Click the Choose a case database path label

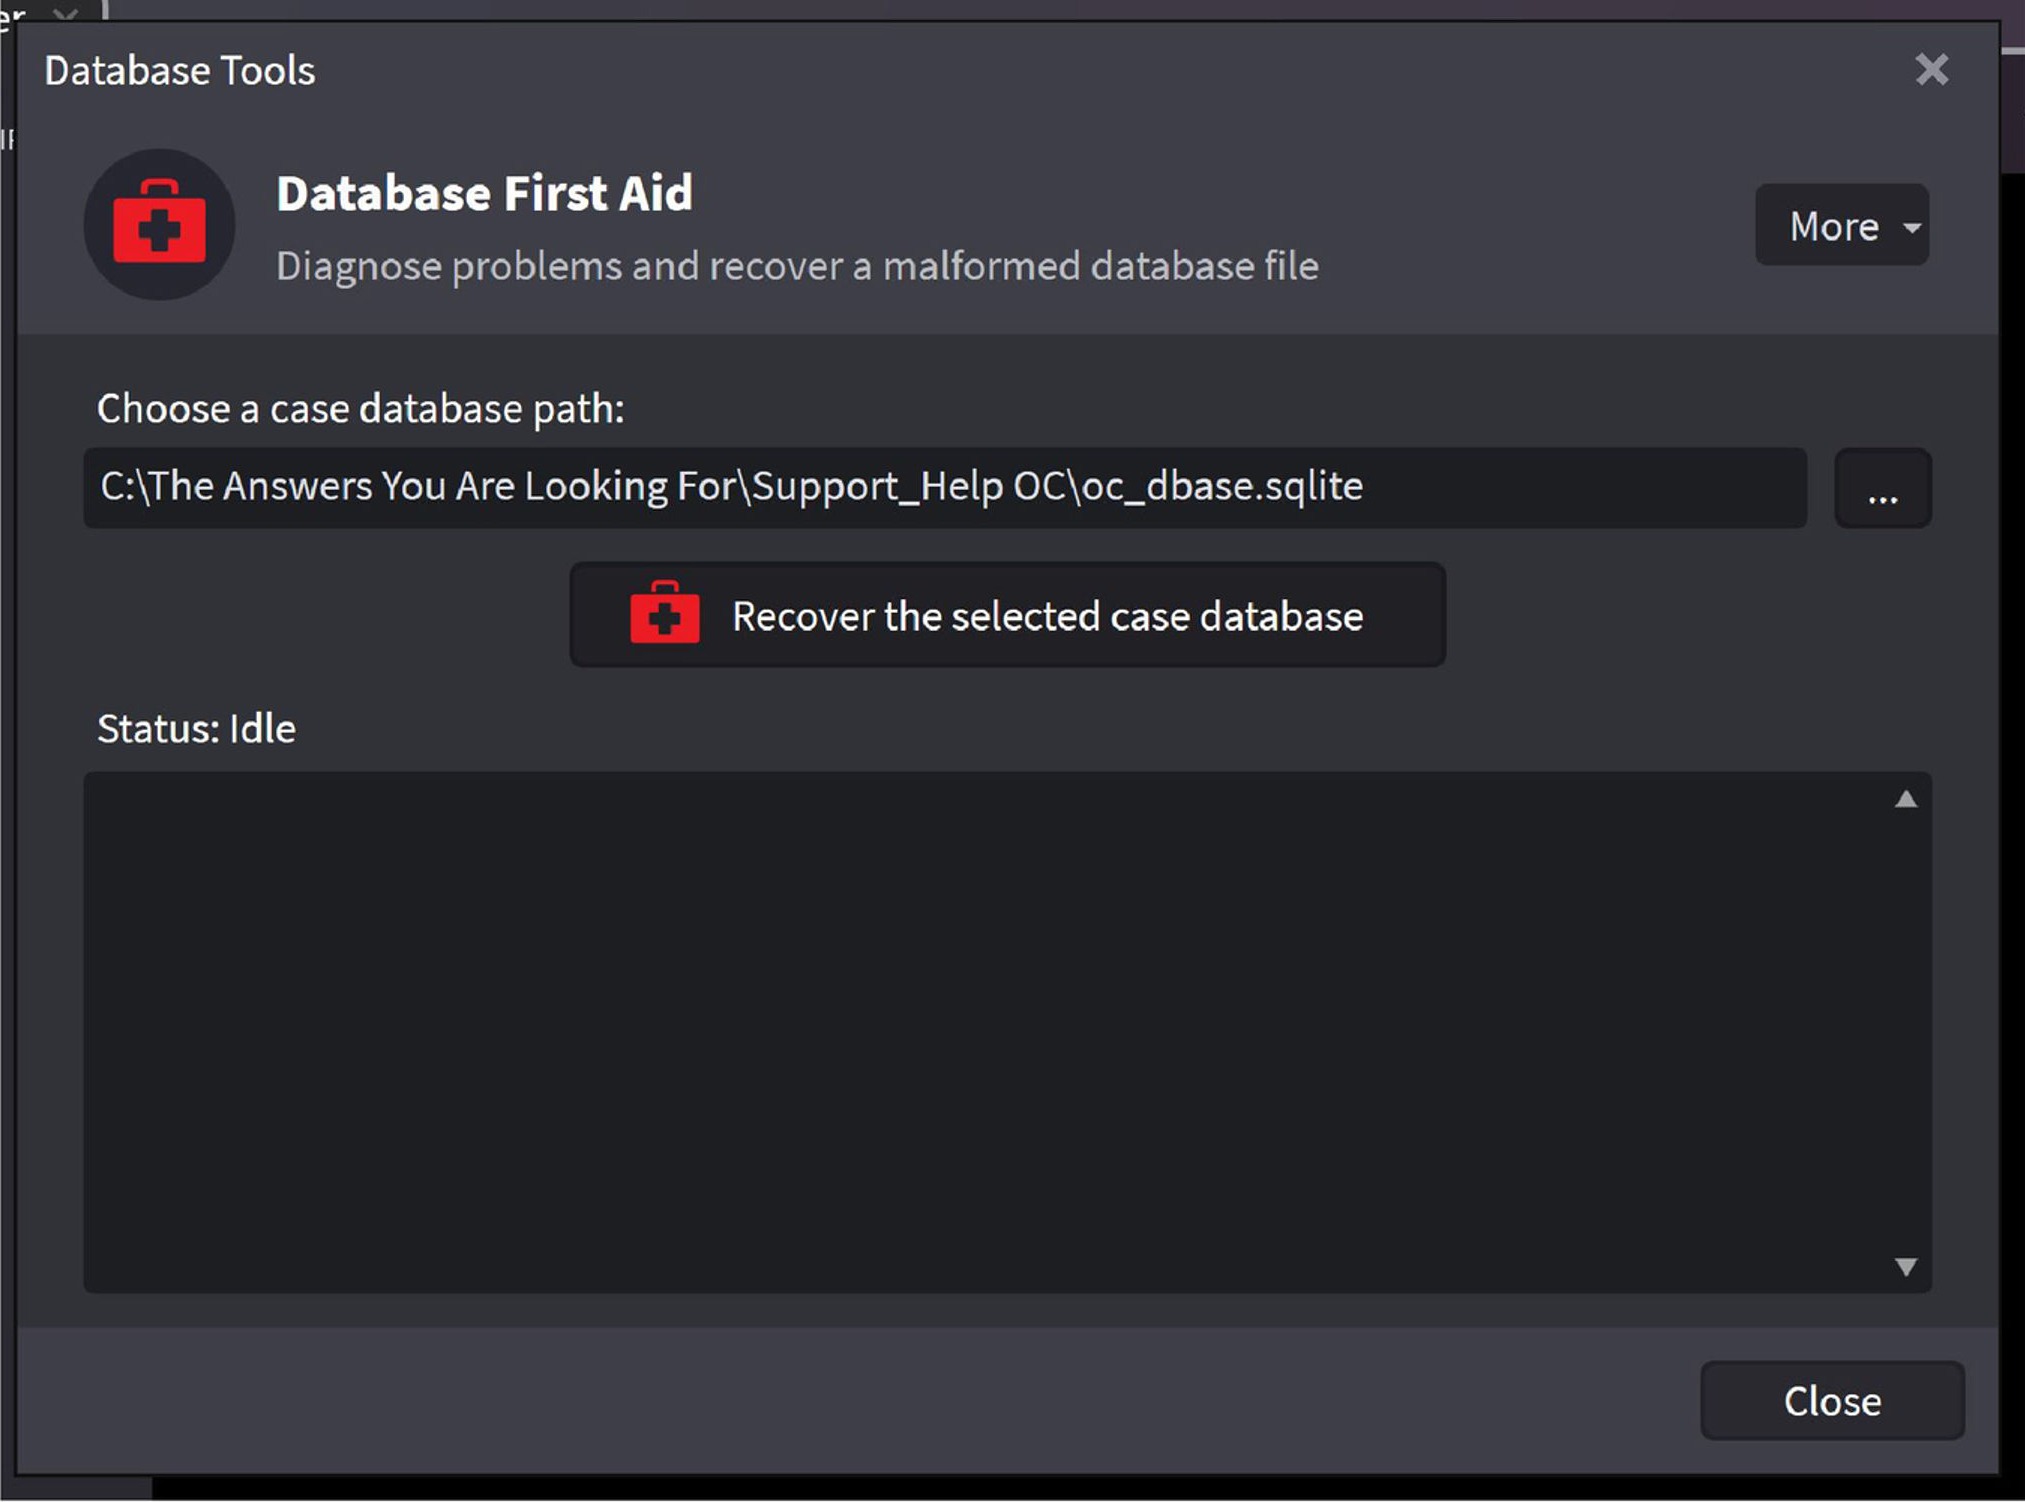point(360,408)
